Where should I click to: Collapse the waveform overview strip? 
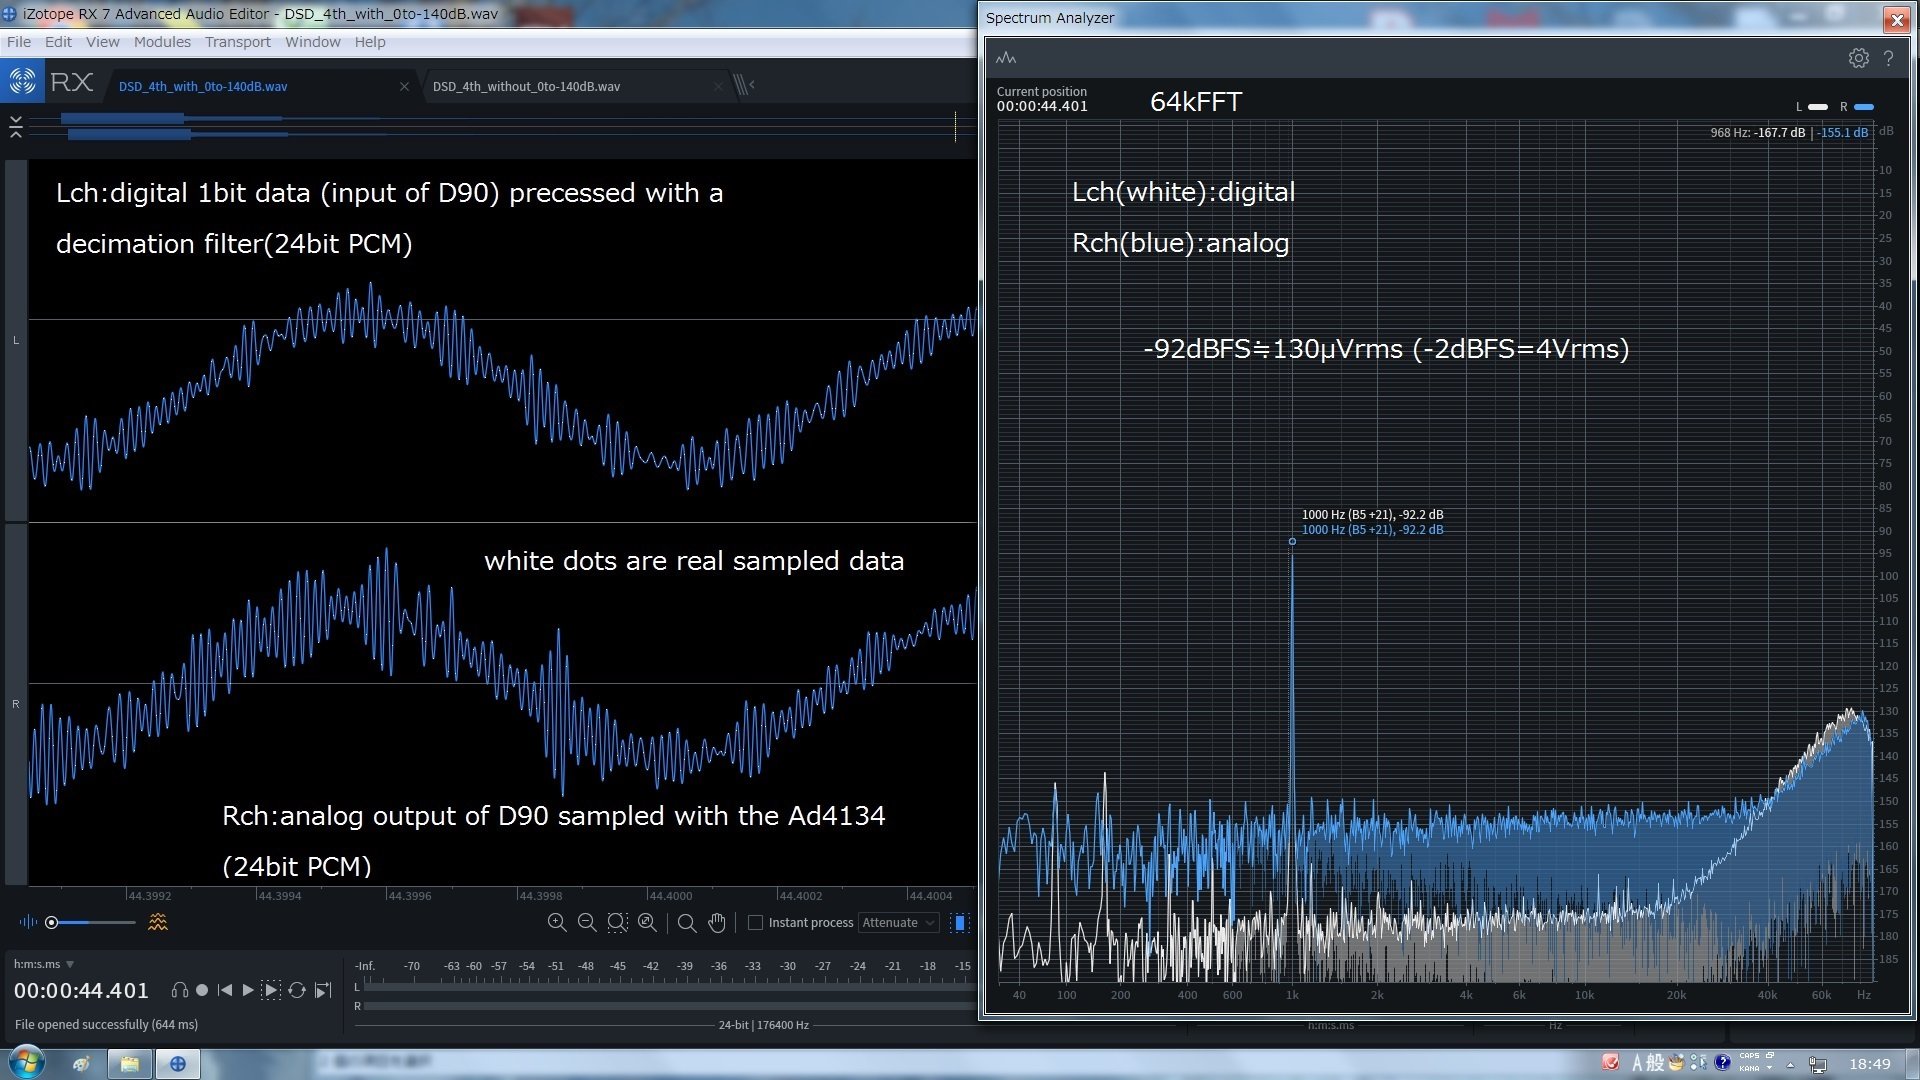16,127
